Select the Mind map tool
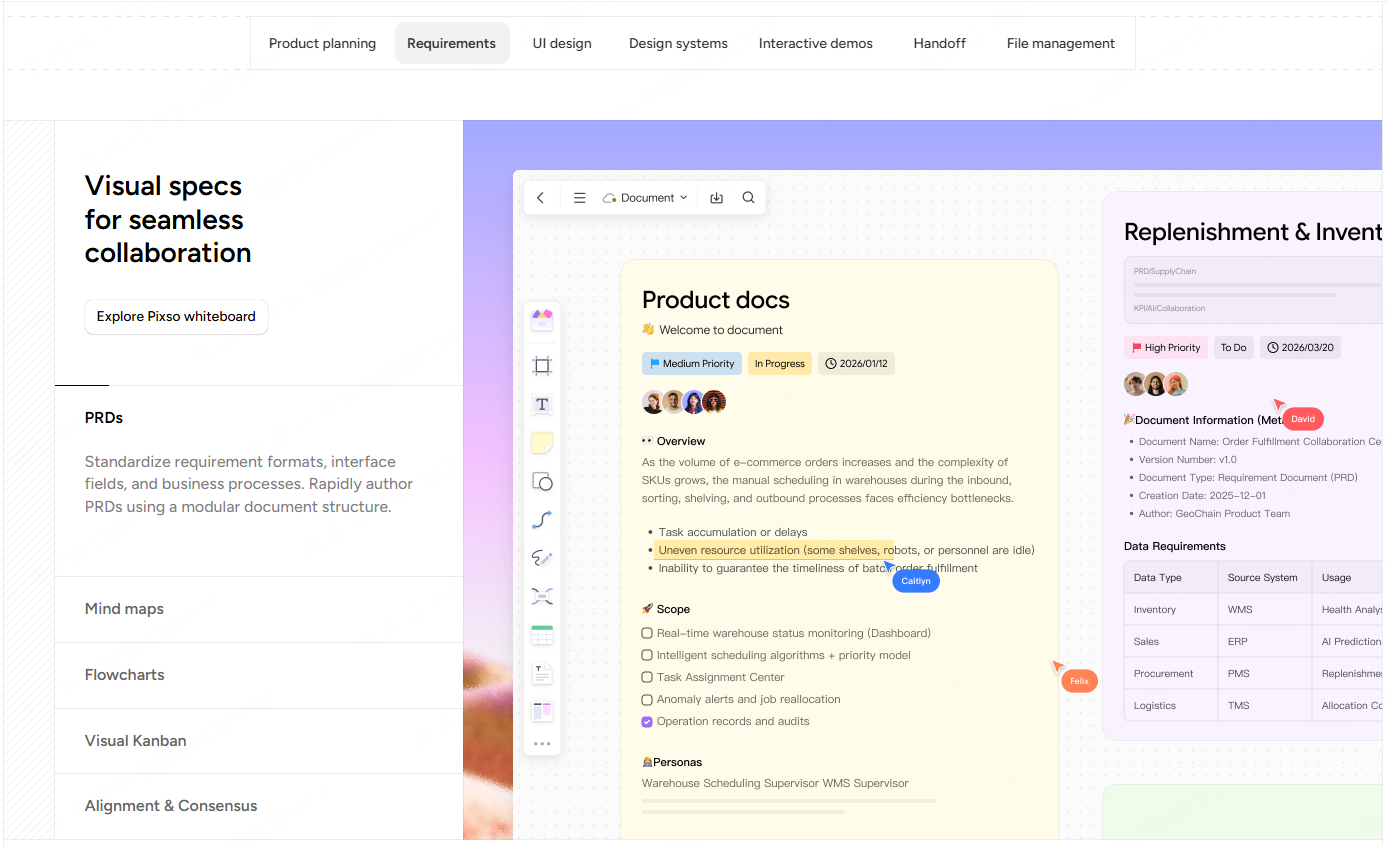The height and width of the screenshot is (846, 1388). pos(542,596)
